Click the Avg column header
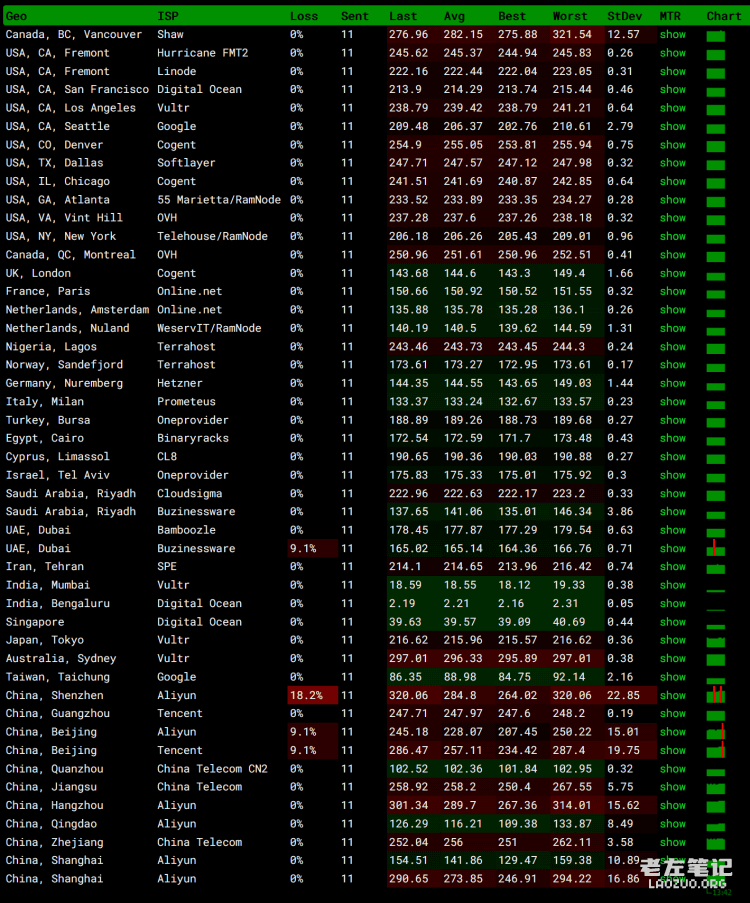This screenshot has width=750, height=903. 454,16
